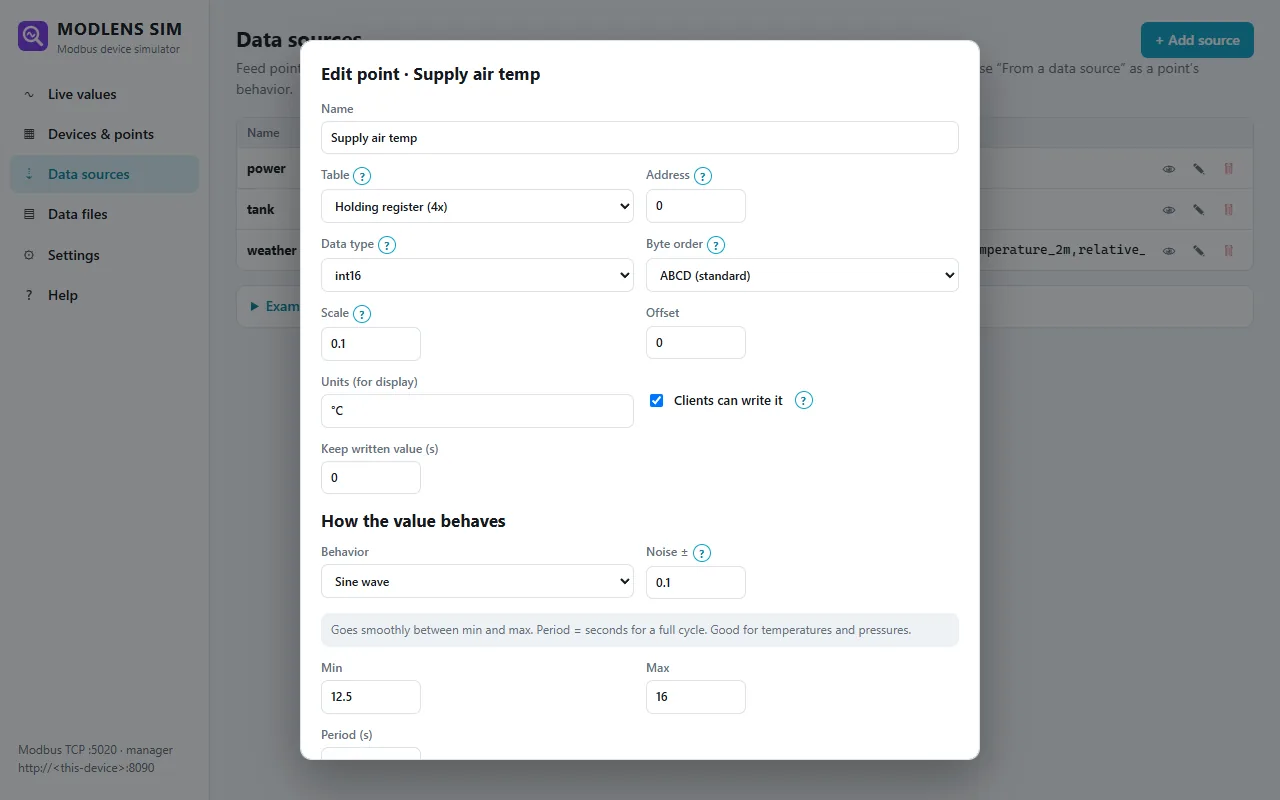Viewport: 1280px width, 800px height.
Task: Click the Offset input field
Action: pyautogui.click(x=696, y=343)
